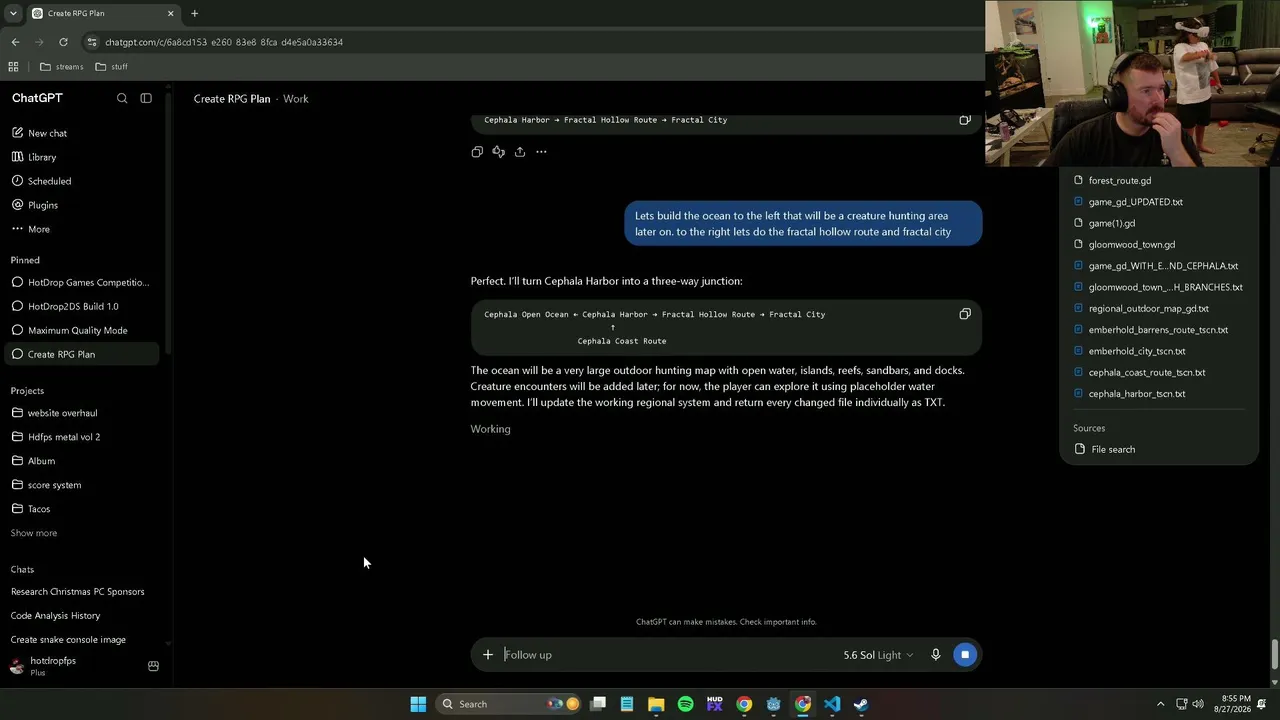Open Steam from the taskbar

tap(861, 704)
